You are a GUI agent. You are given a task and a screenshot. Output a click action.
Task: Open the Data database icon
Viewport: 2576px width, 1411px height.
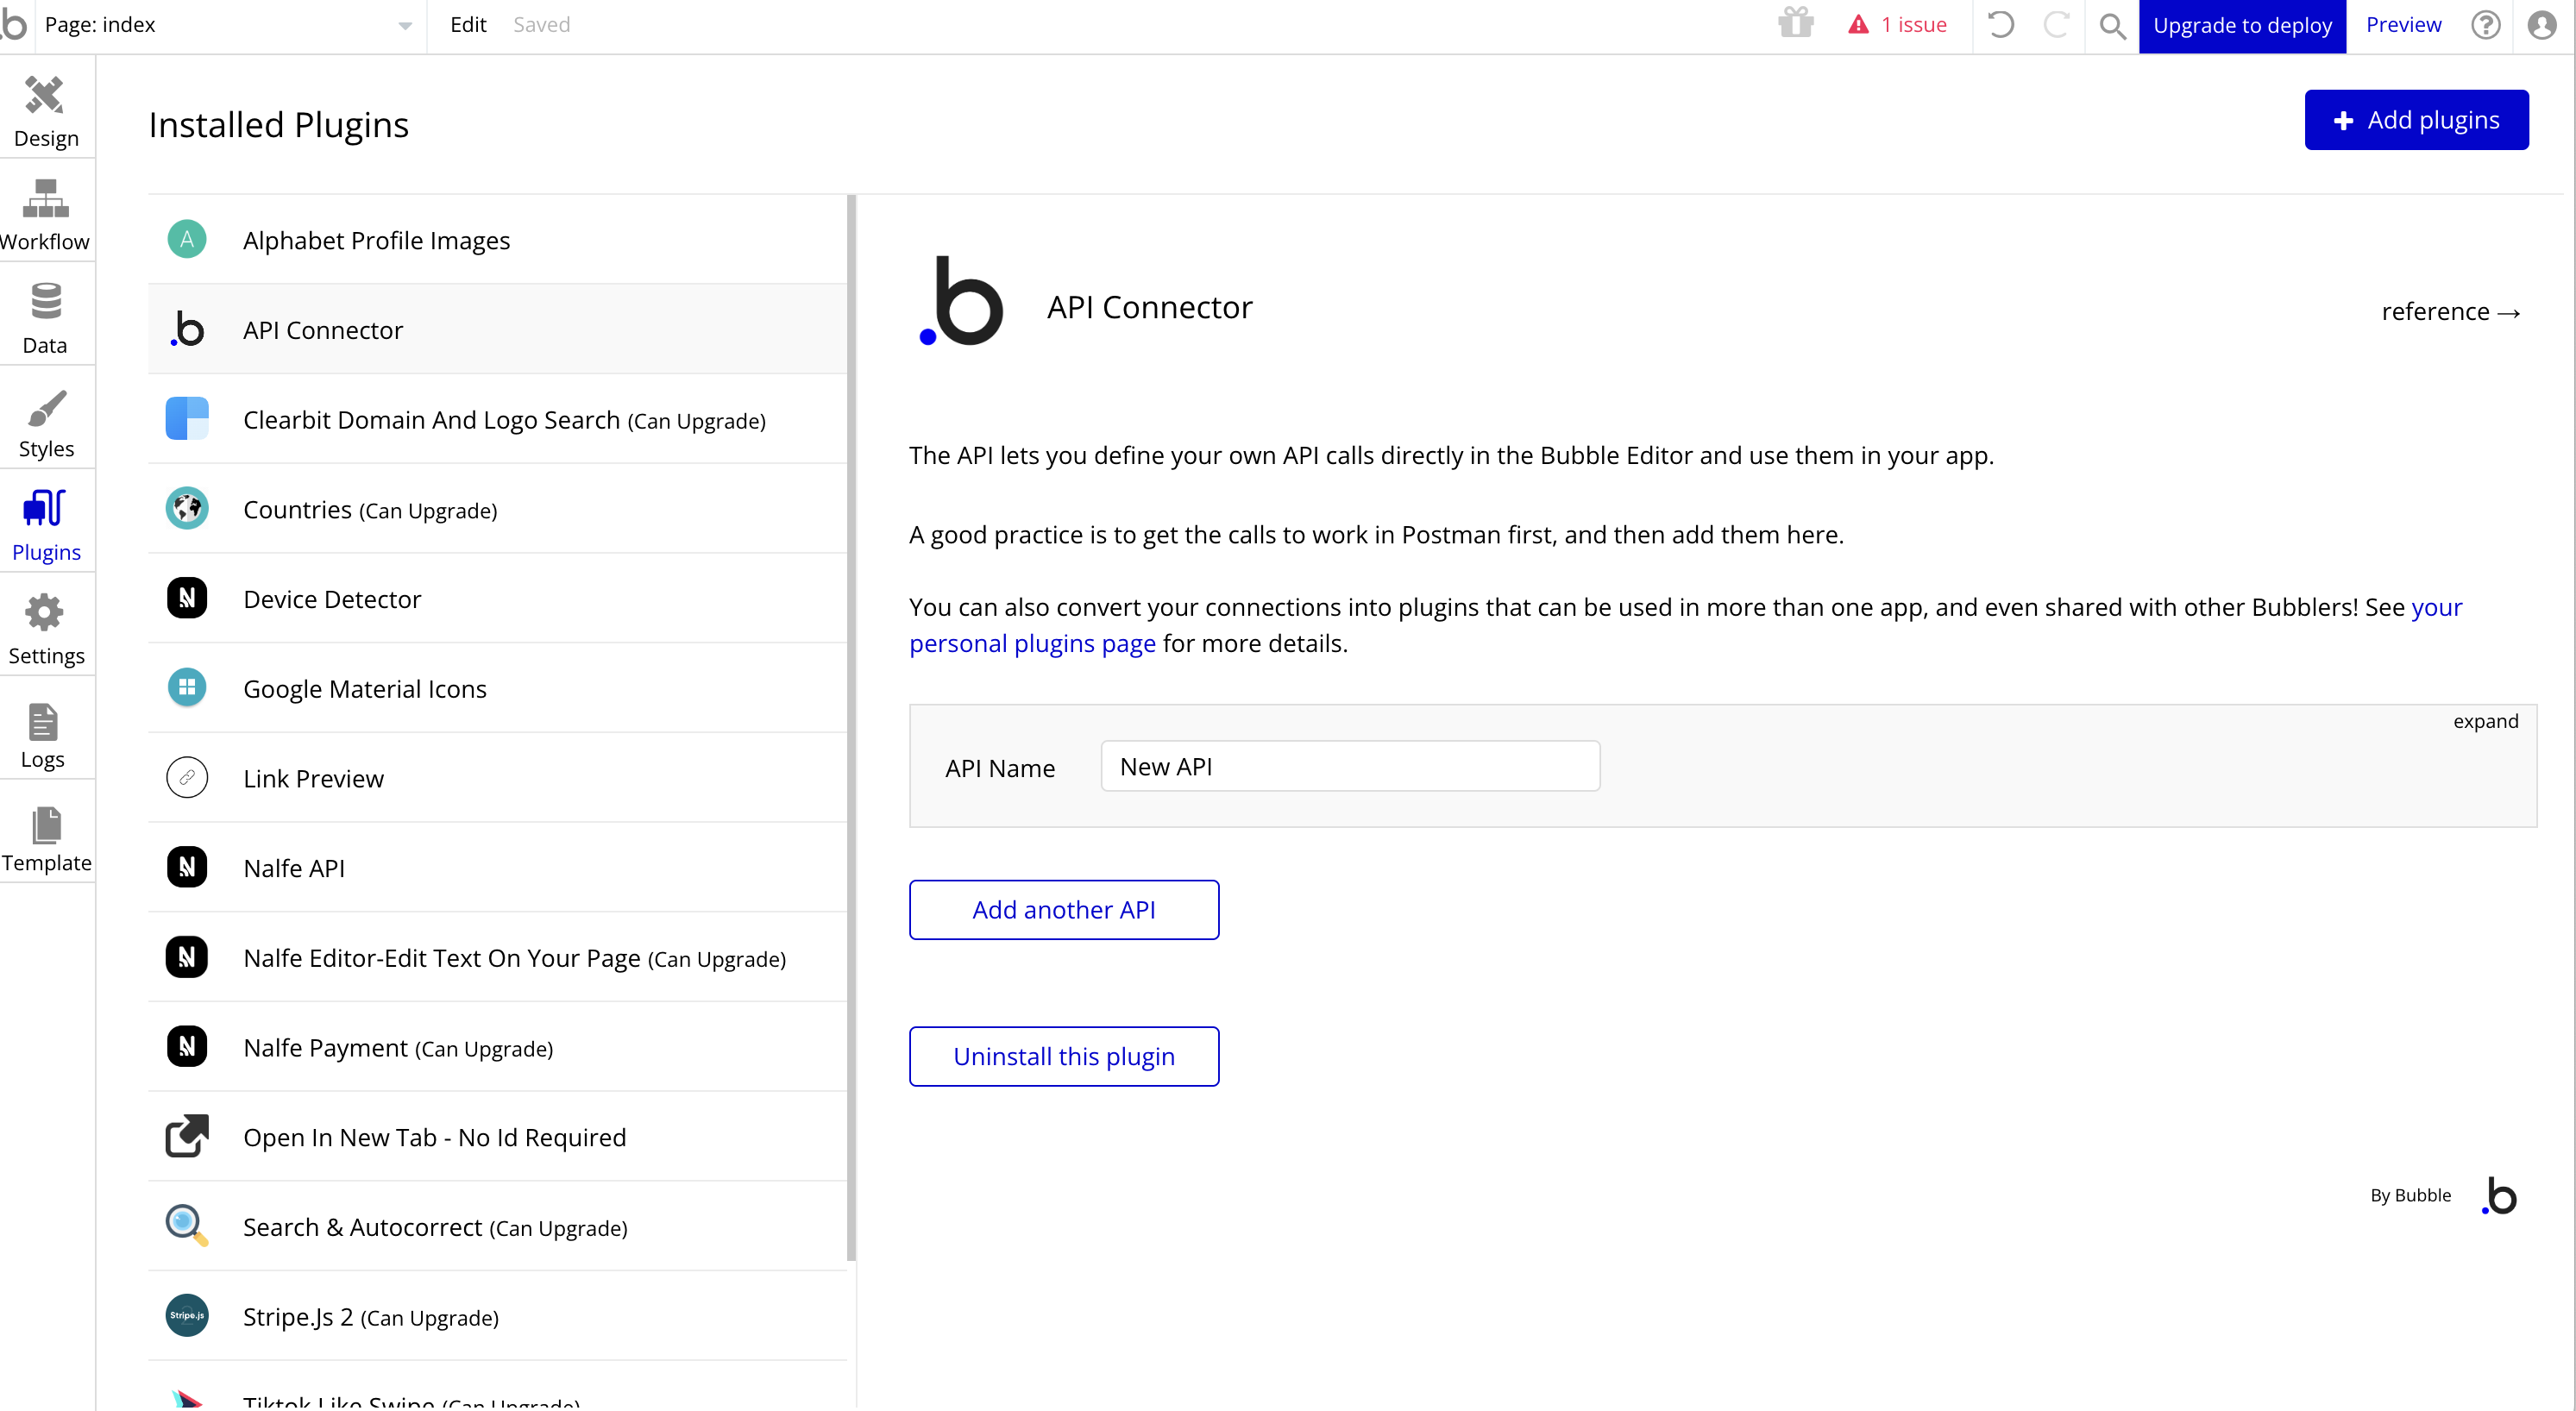pyautogui.click(x=45, y=302)
